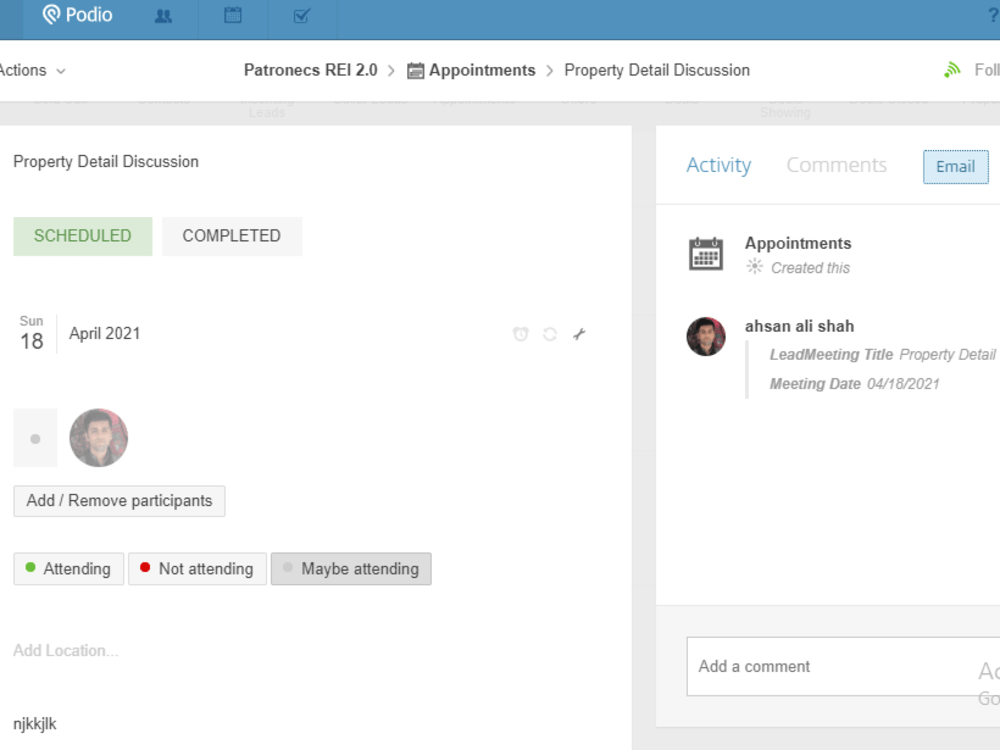Click the njkkjlk description text
Screen dimensions: 1000x750
(x=35, y=724)
